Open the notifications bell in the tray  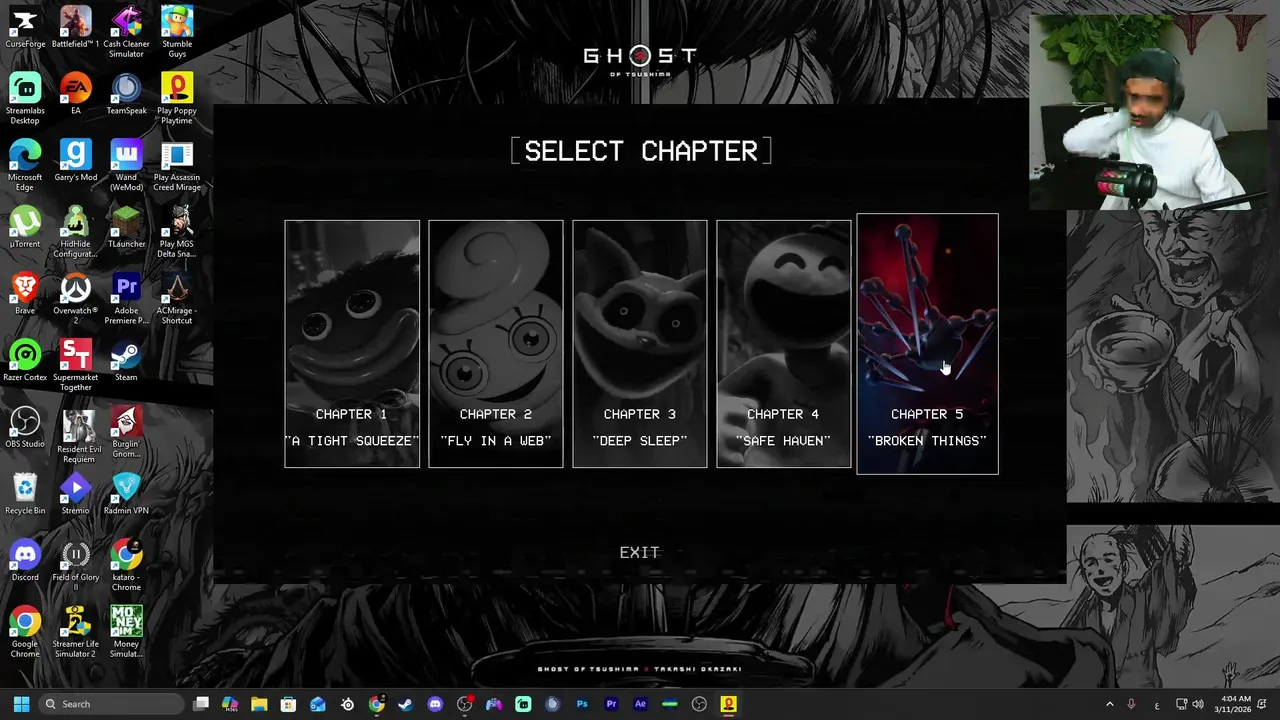click(1264, 704)
